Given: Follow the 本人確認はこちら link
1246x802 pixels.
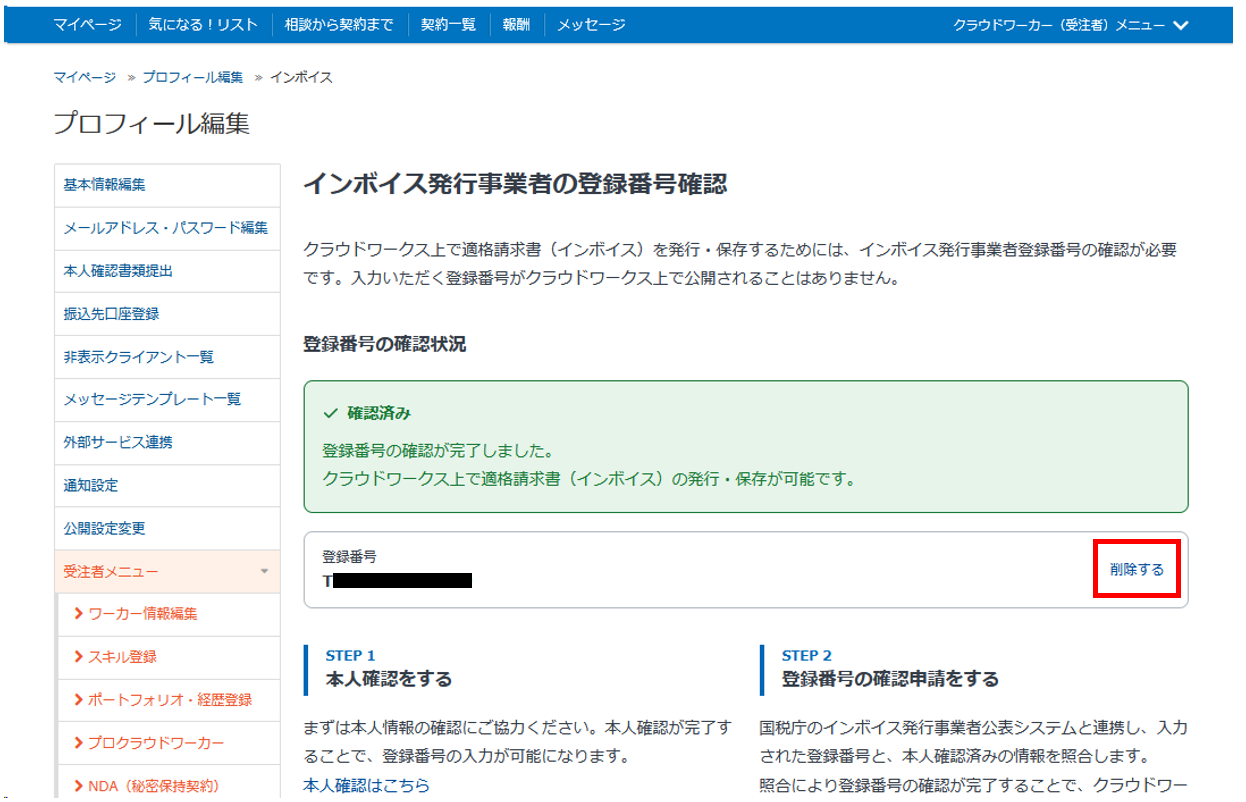Looking at the screenshot, I should click(366, 785).
